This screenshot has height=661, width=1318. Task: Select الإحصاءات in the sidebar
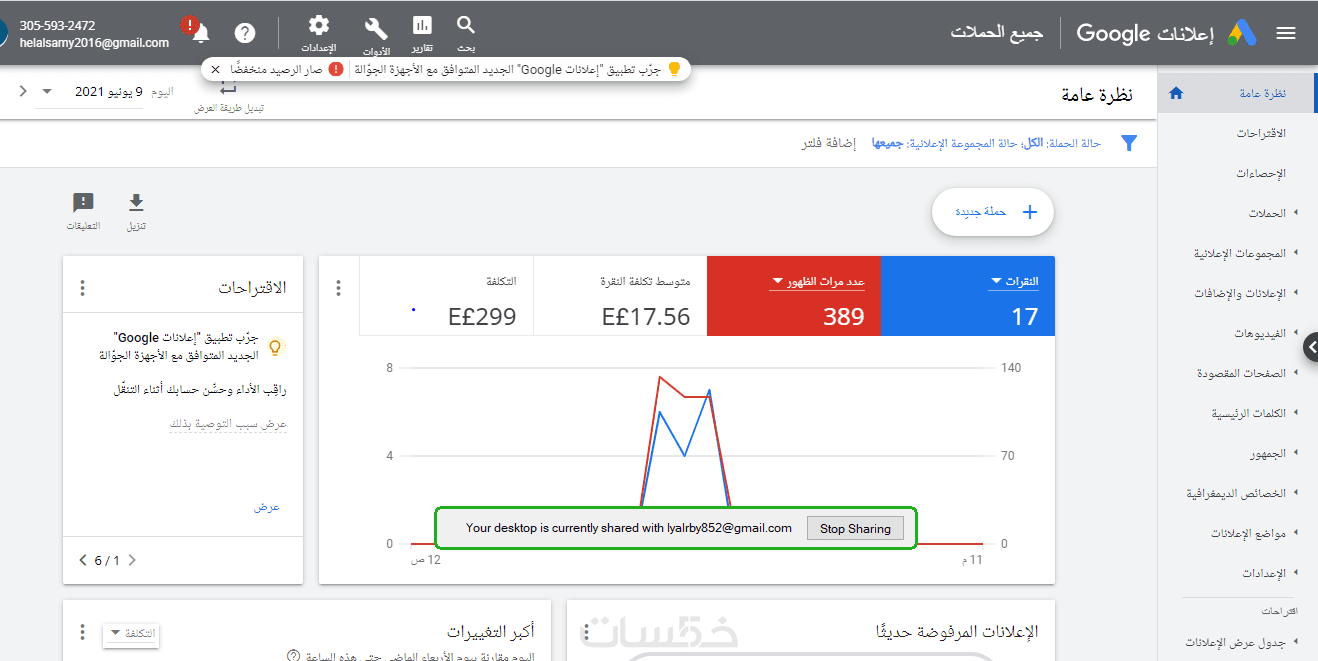coord(1260,173)
